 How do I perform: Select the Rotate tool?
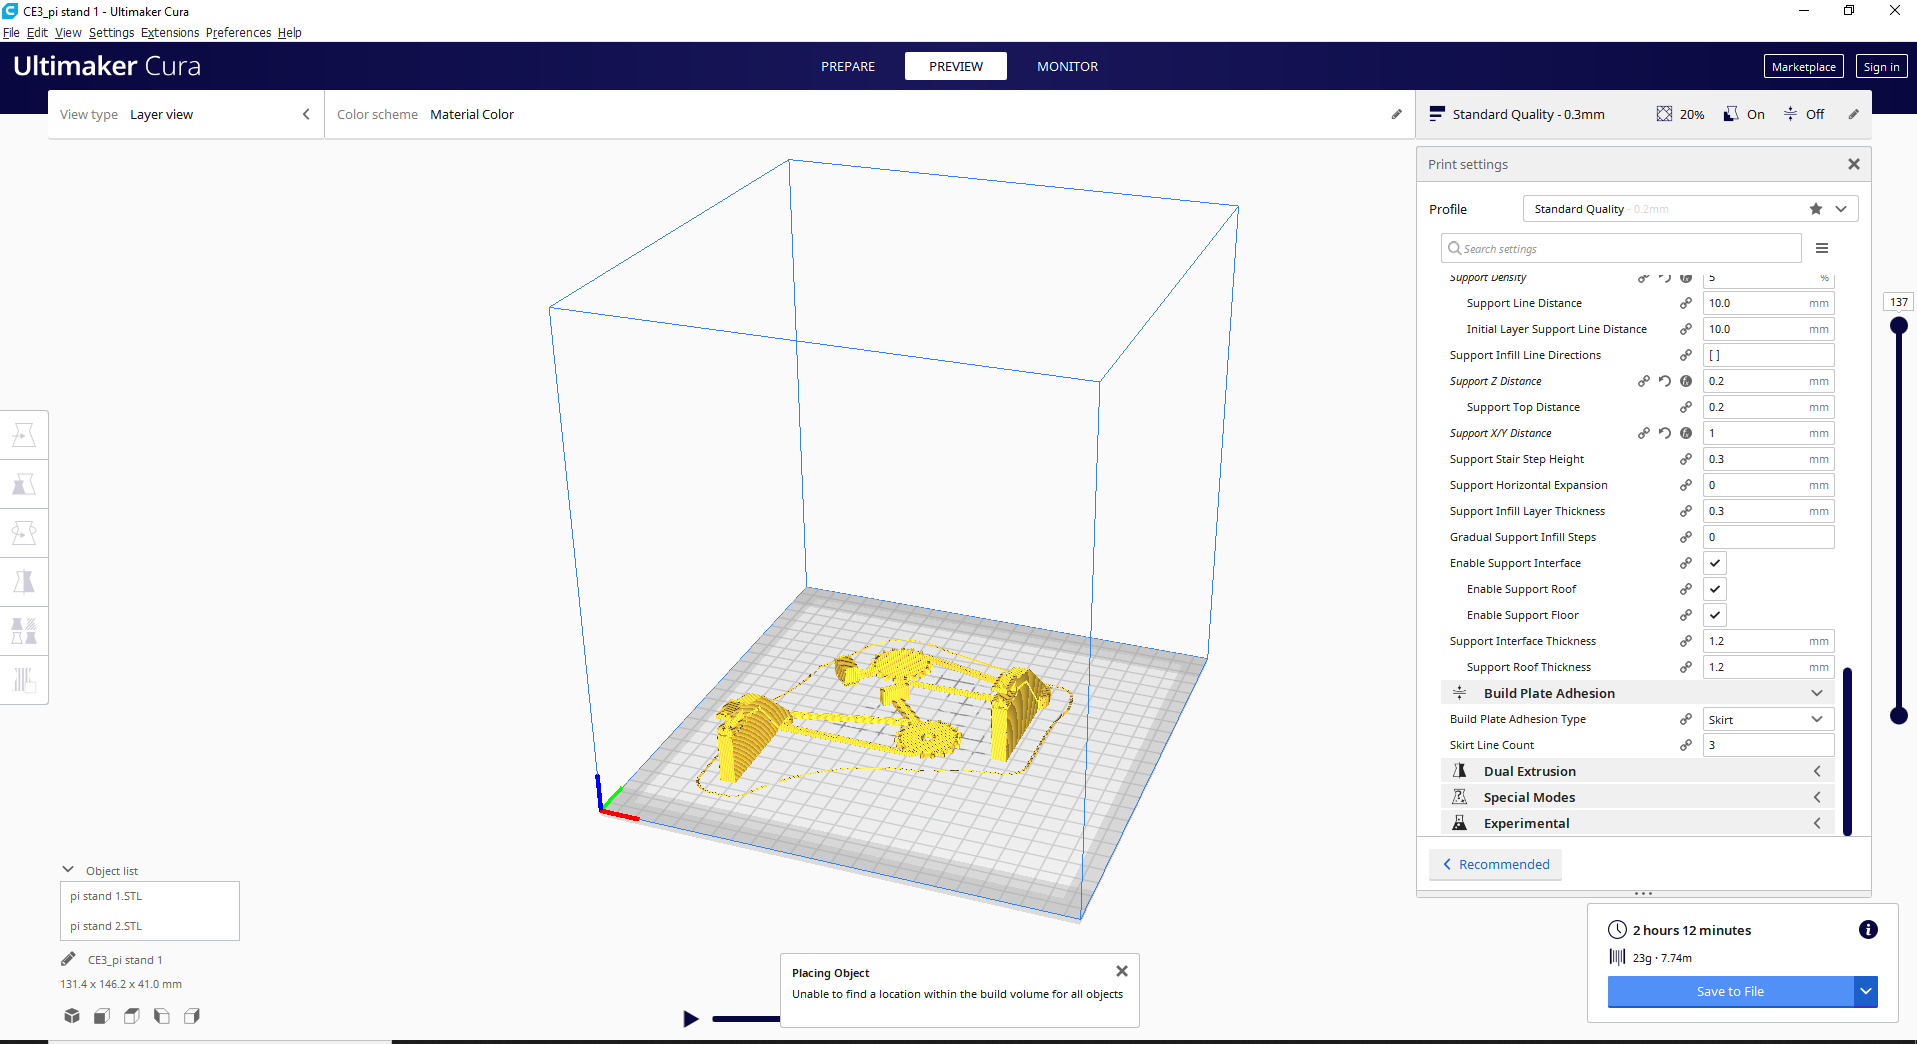coord(24,532)
